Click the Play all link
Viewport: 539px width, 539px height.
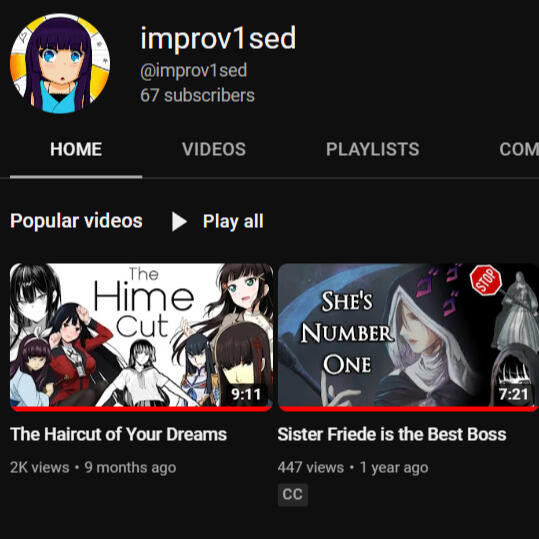[x=233, y=221]
